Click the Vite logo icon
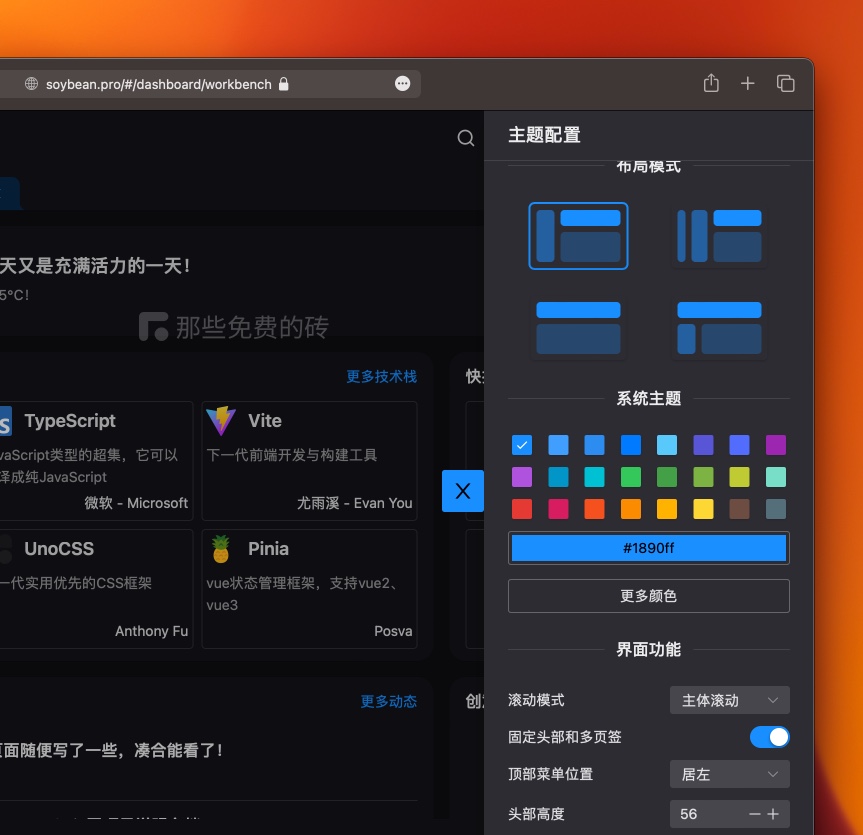 click(221, 421)
